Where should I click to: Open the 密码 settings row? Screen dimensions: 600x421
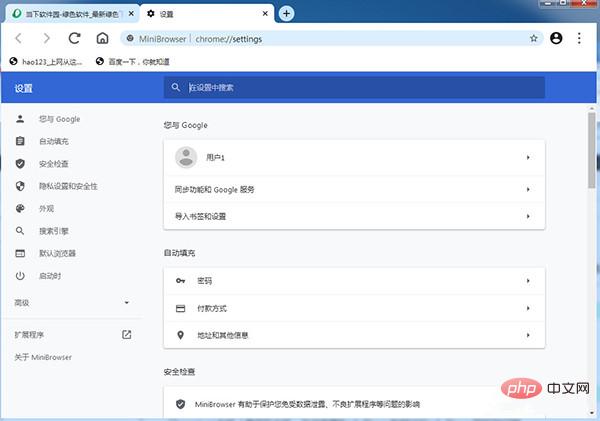point(354,281)
